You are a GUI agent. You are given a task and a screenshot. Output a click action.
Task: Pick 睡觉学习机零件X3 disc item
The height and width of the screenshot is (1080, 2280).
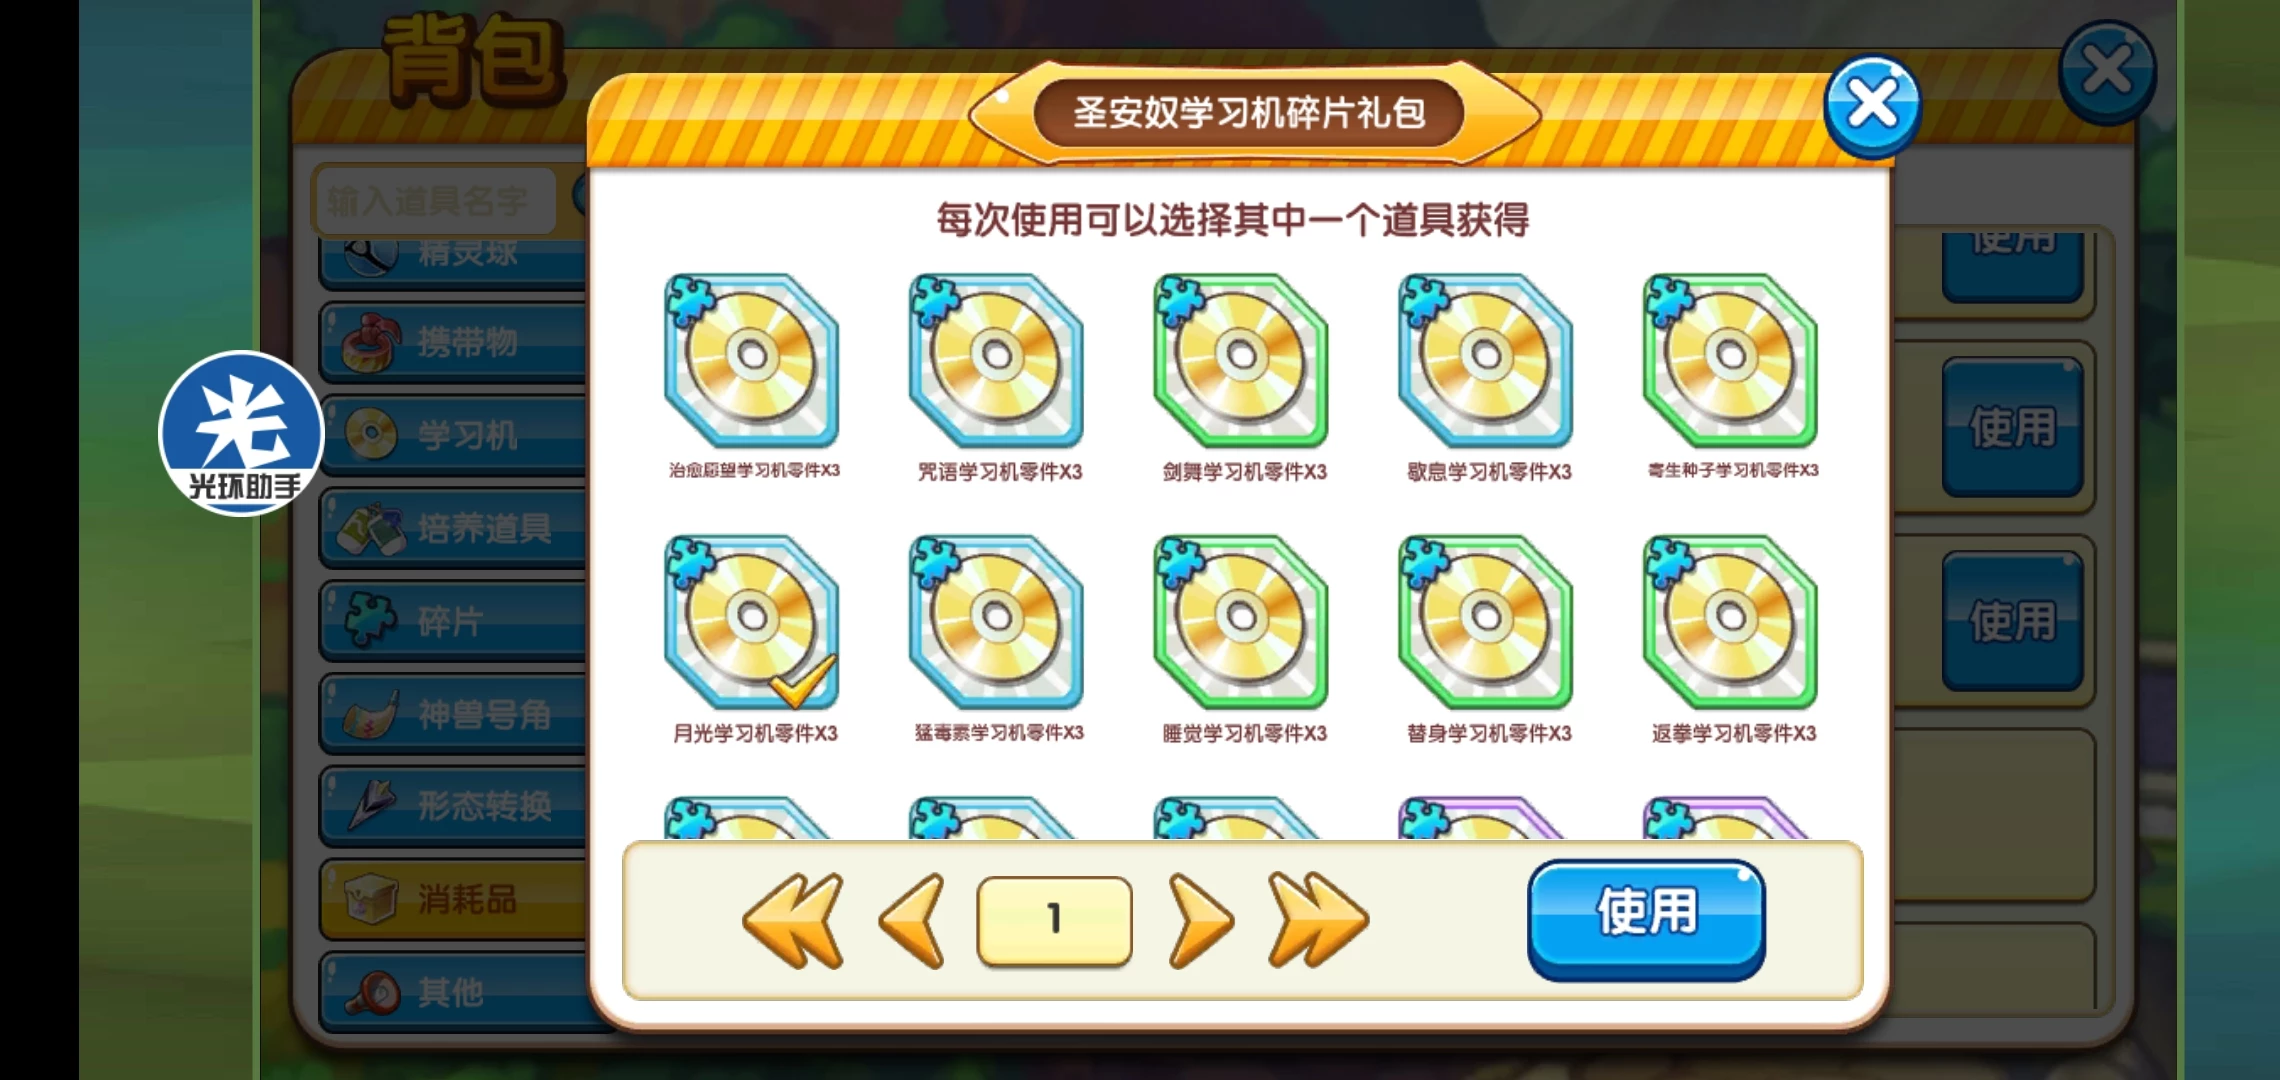tap(1241, 622)
